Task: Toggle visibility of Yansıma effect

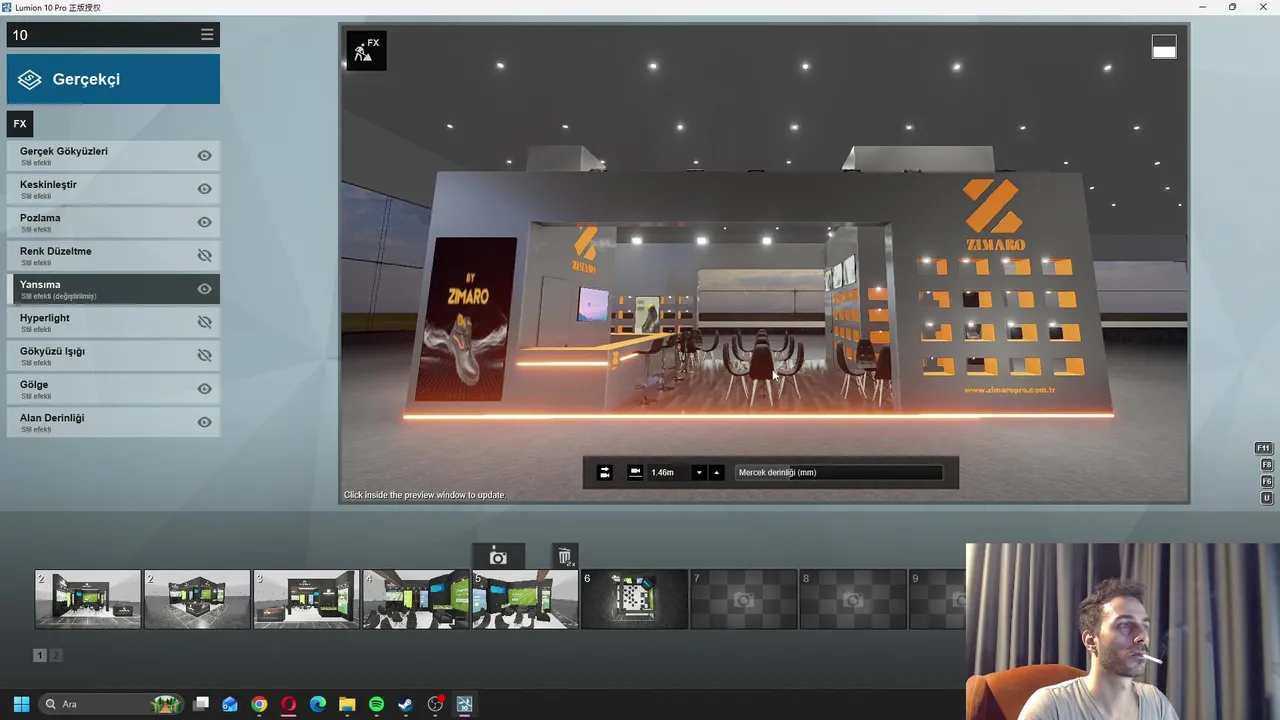Action: [204, 289]
